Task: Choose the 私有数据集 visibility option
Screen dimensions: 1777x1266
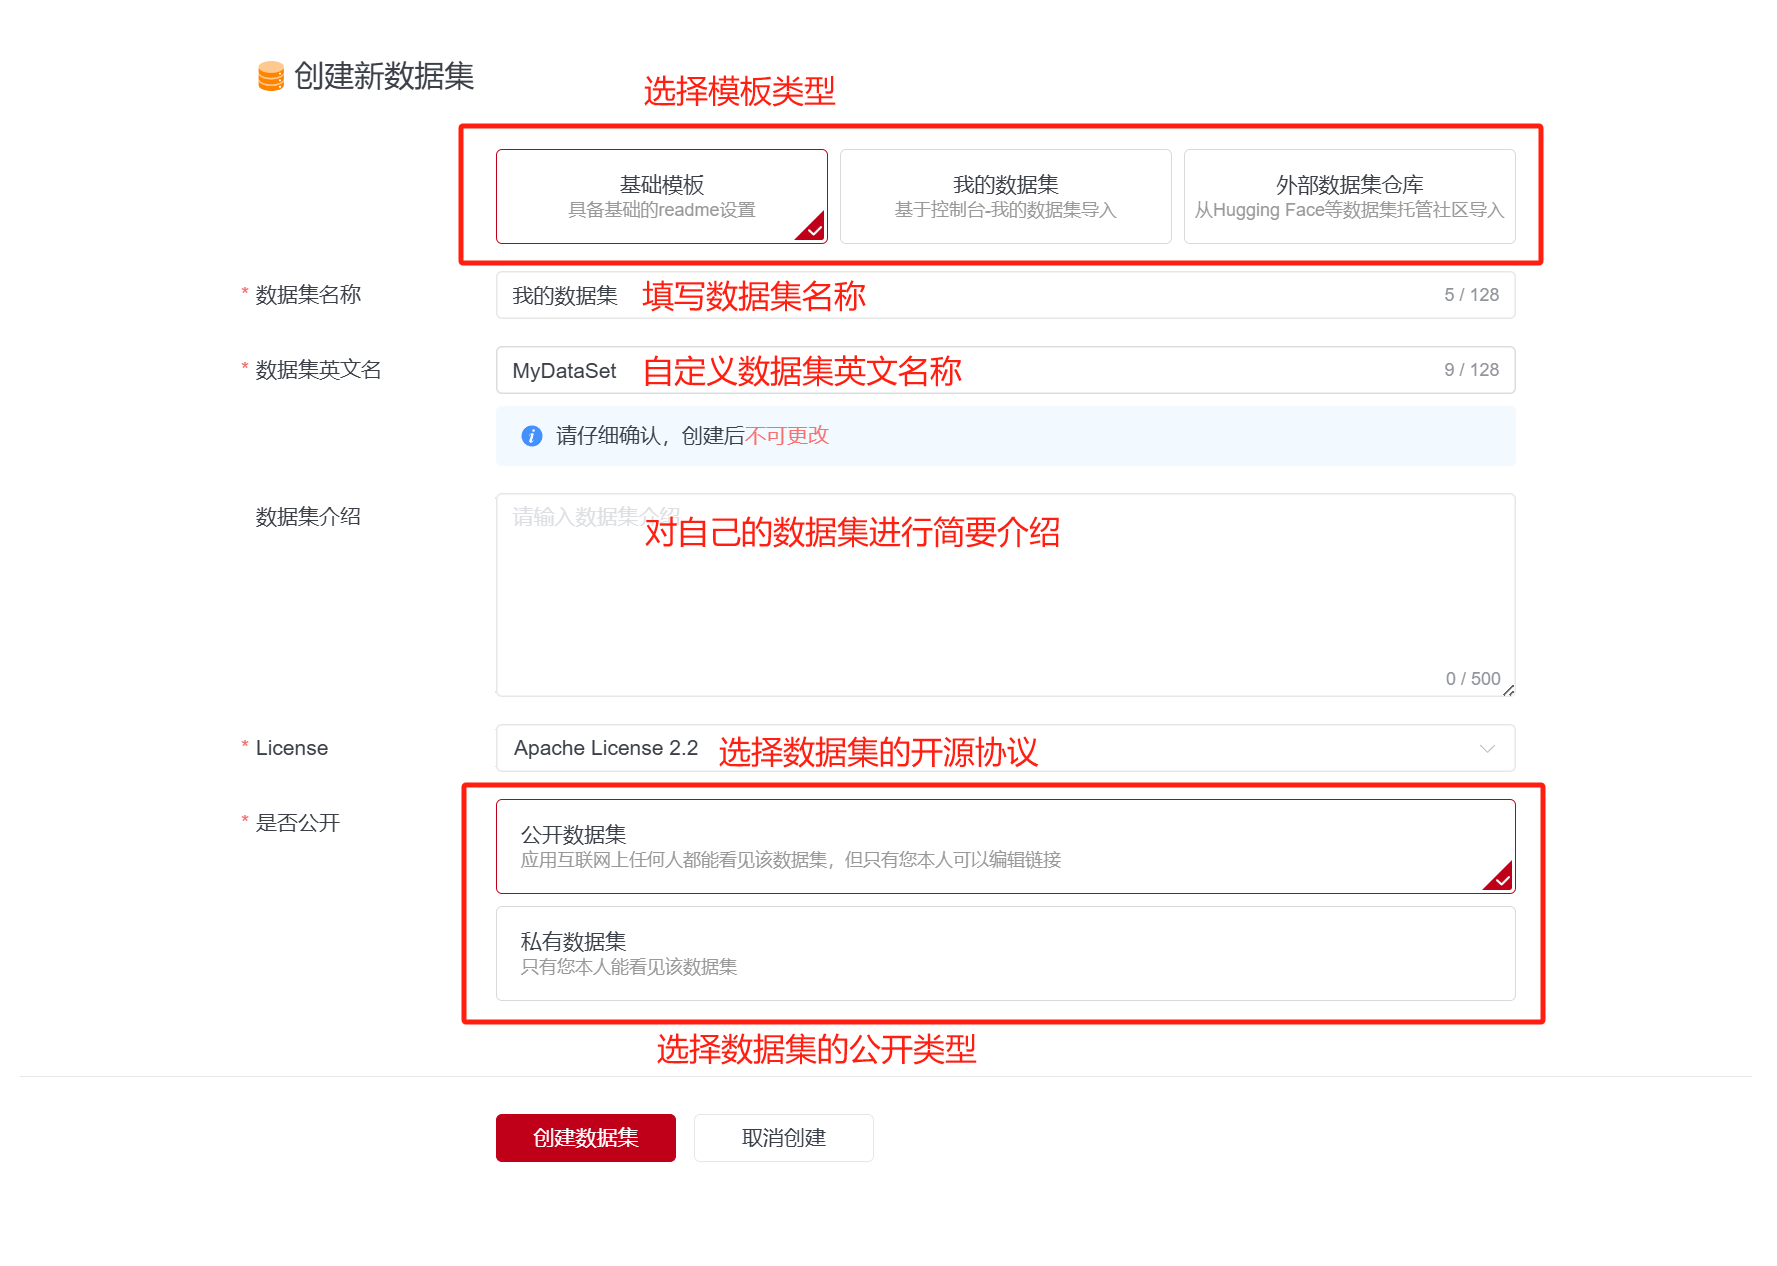Action: pyautogui.click(x=1005, y=953)
